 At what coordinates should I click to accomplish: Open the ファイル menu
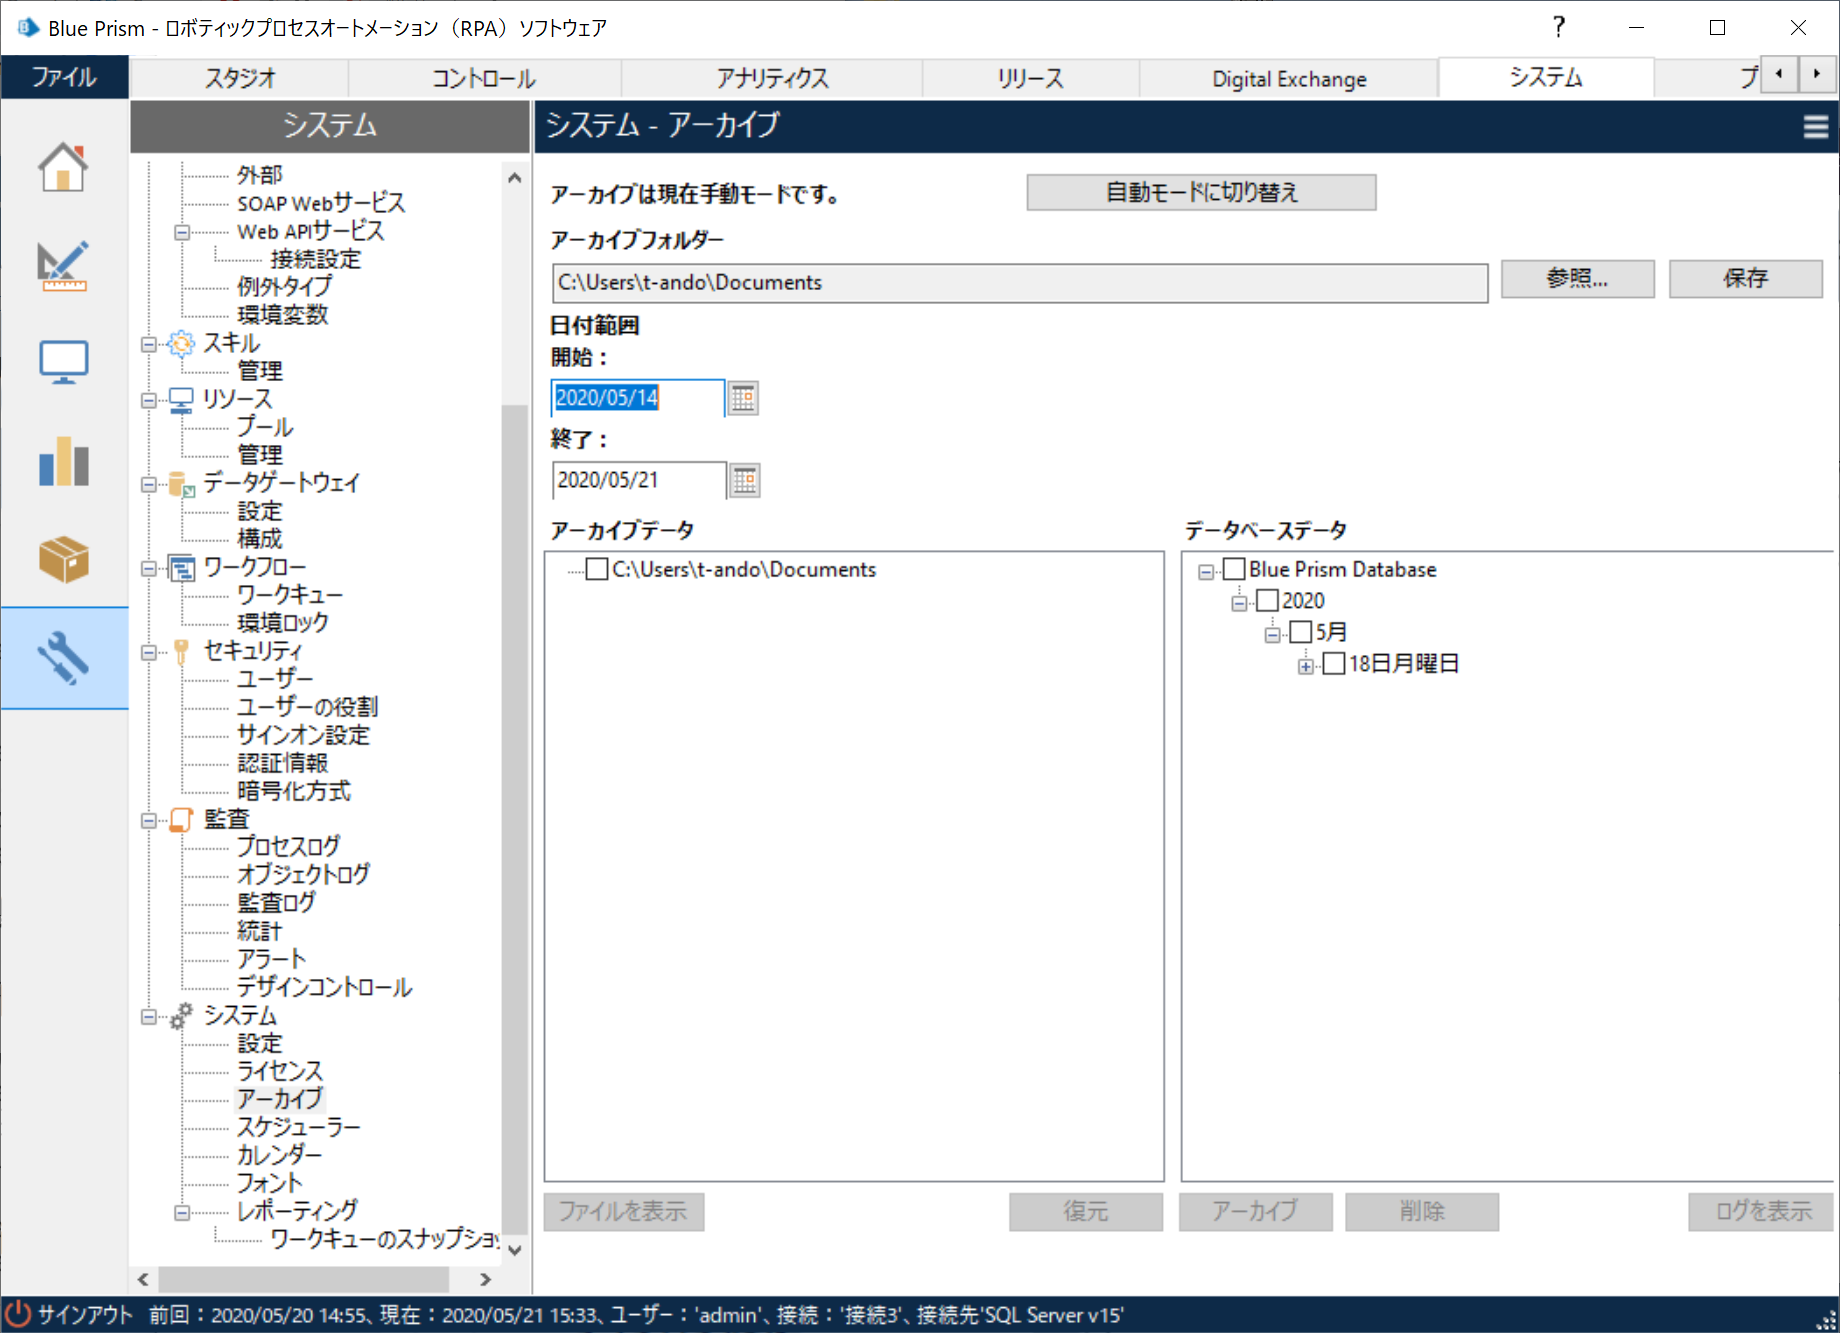tap(64, 77)
